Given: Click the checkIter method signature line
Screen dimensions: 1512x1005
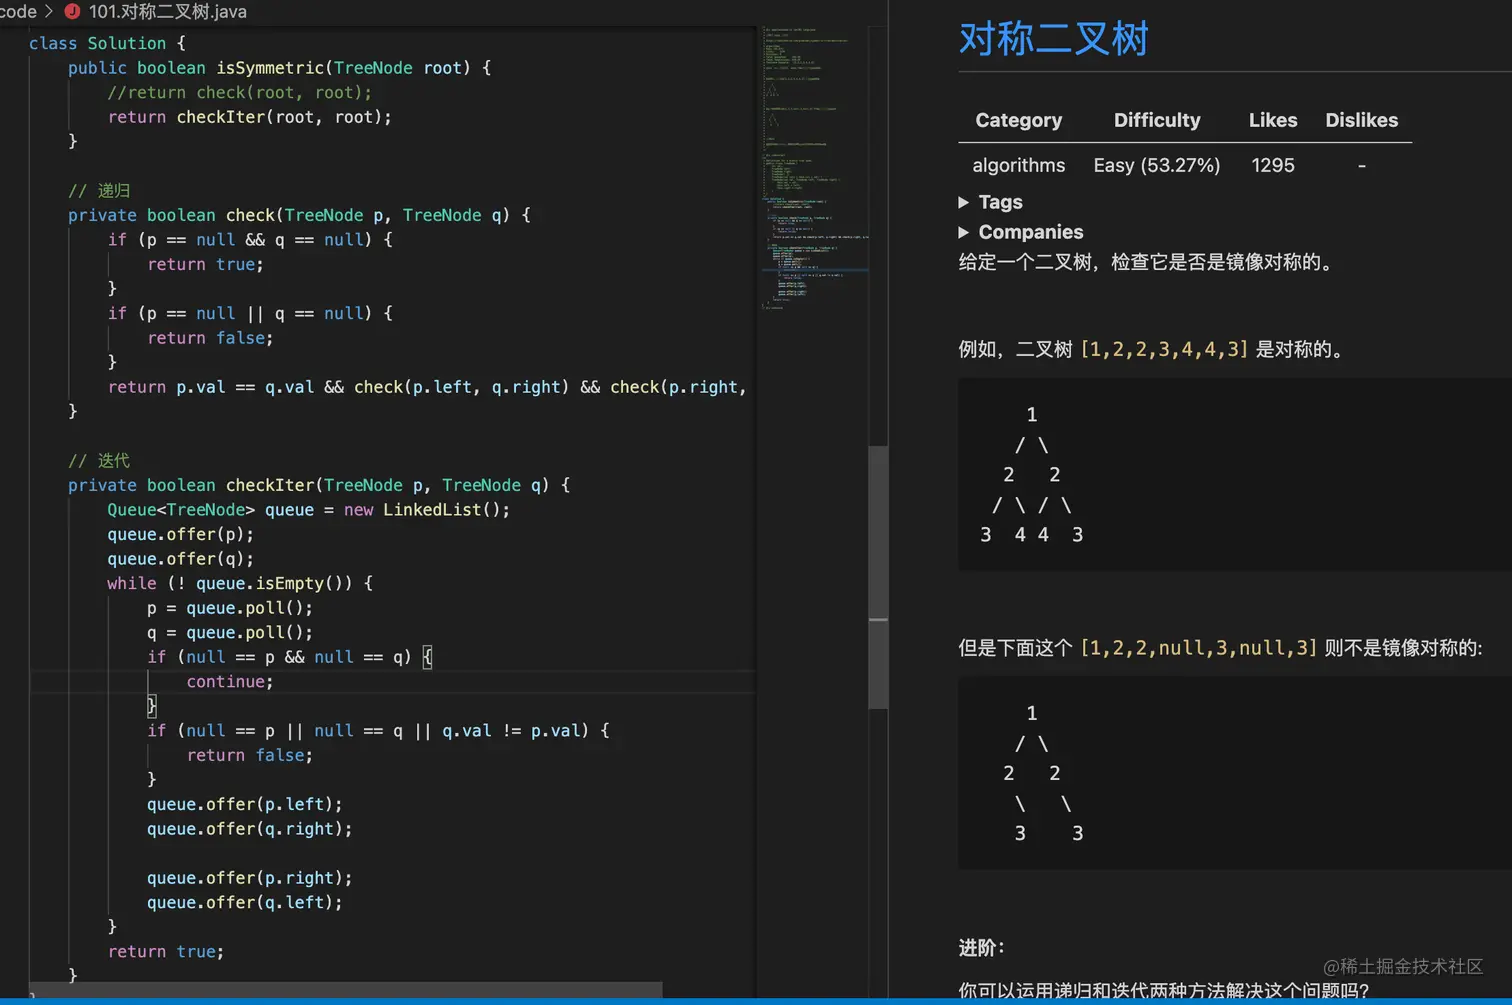Looking at the screenshot, I should [x=319, y=485].
